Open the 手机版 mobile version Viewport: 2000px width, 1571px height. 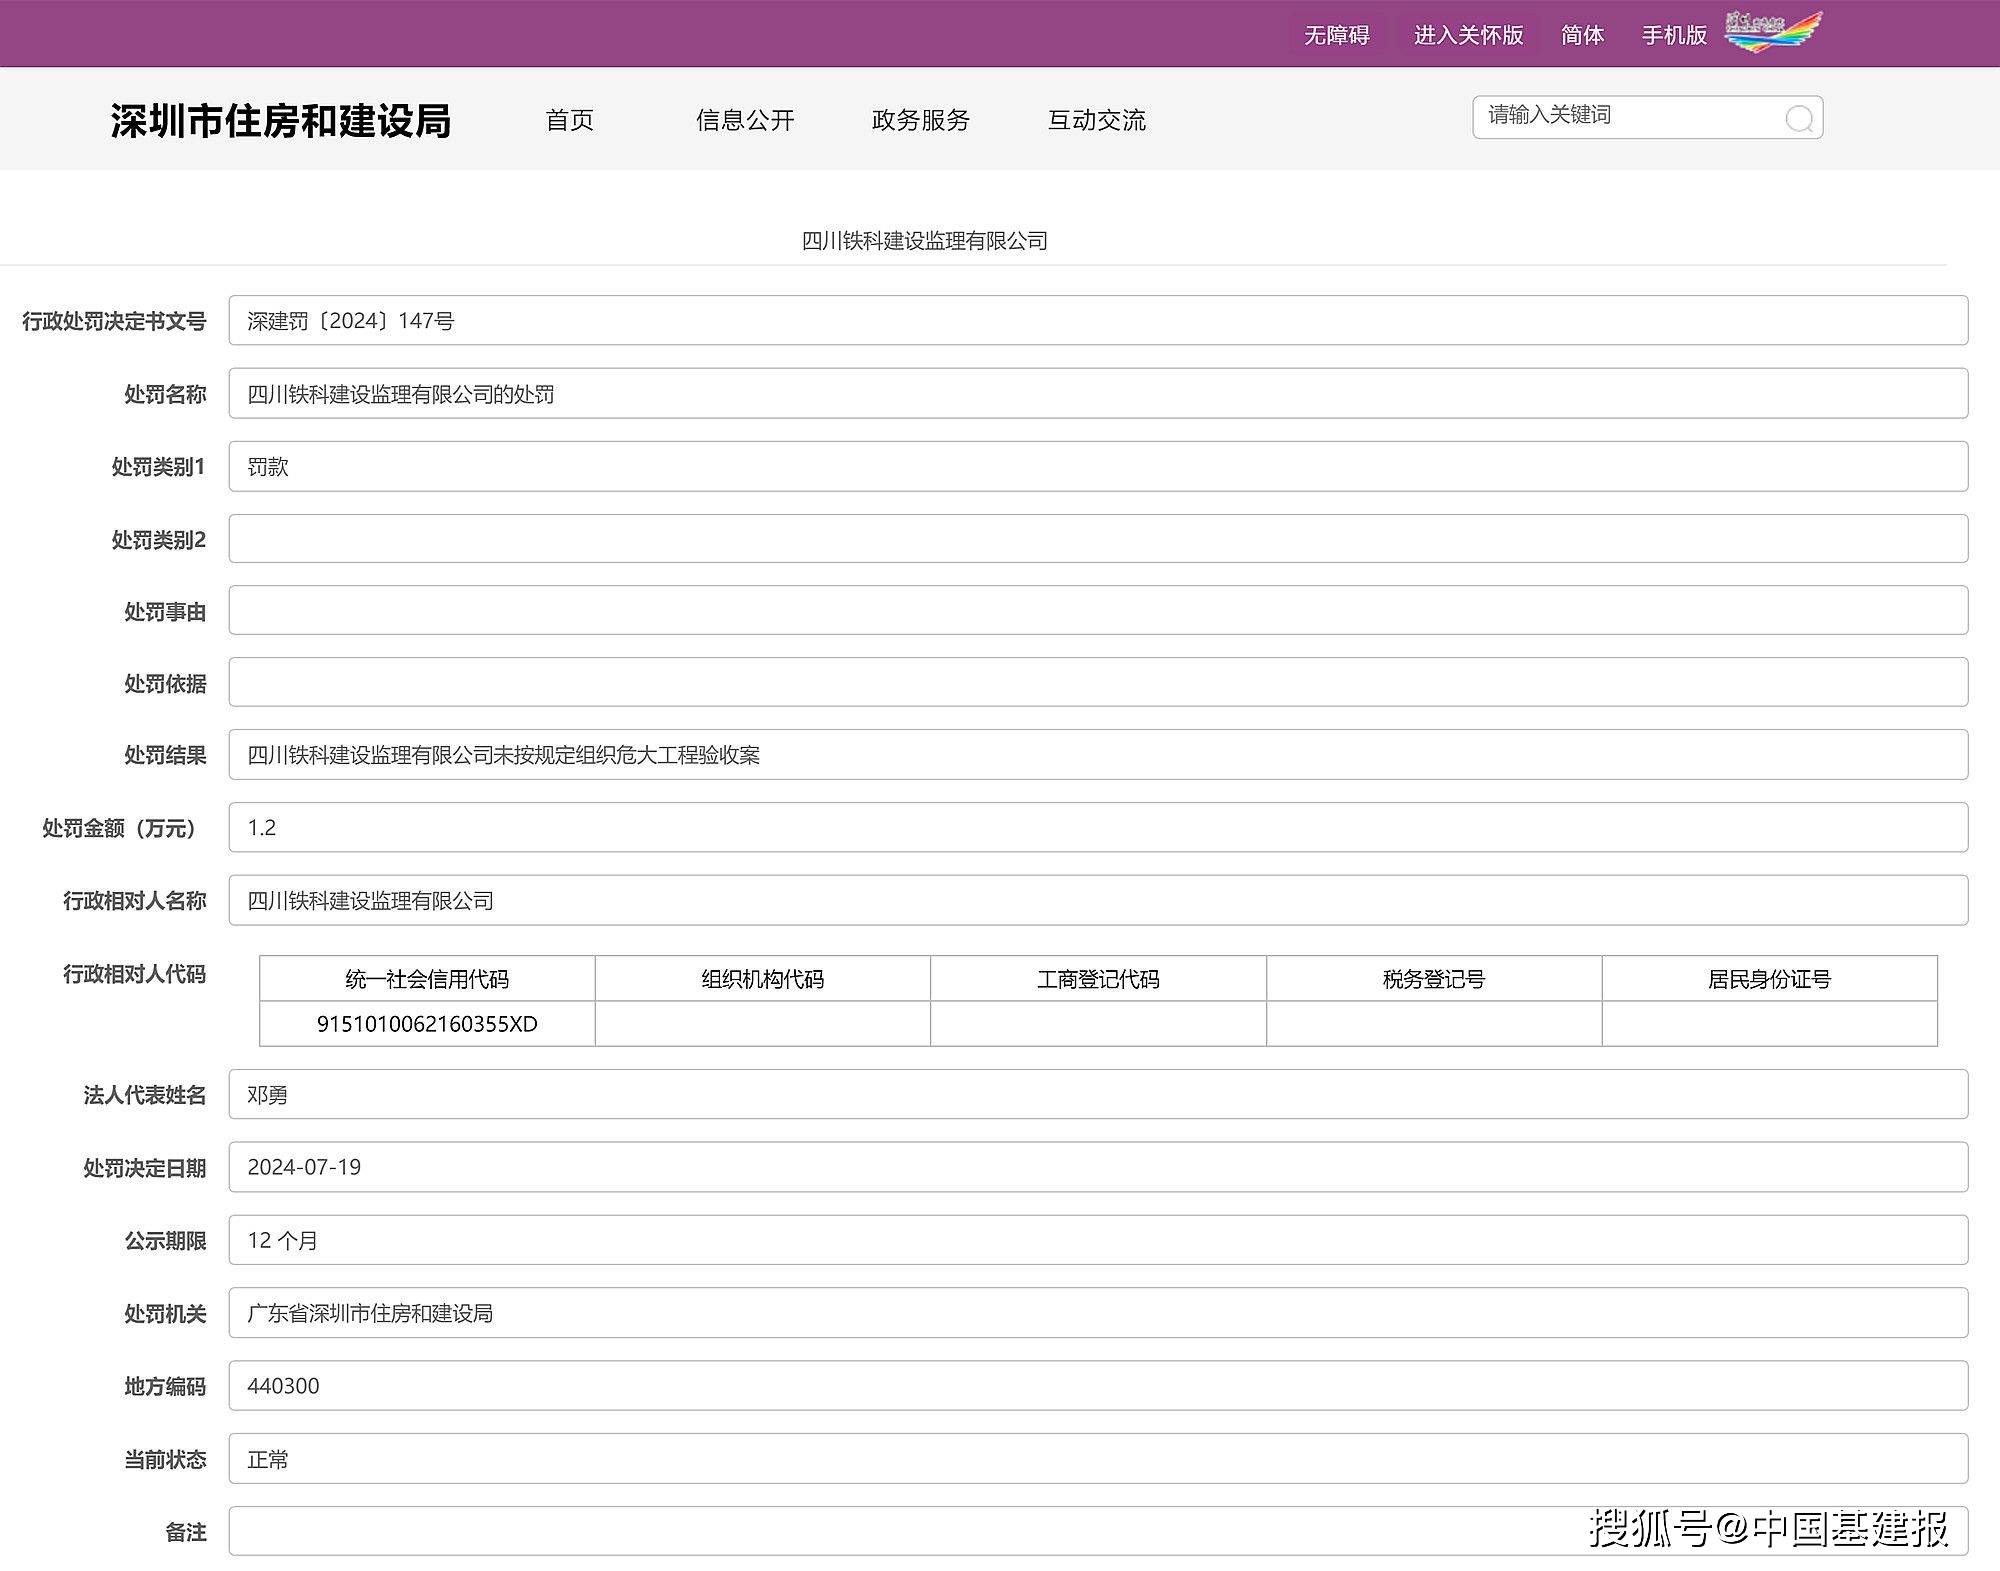pyautogui.click(x=1674, y=35)
